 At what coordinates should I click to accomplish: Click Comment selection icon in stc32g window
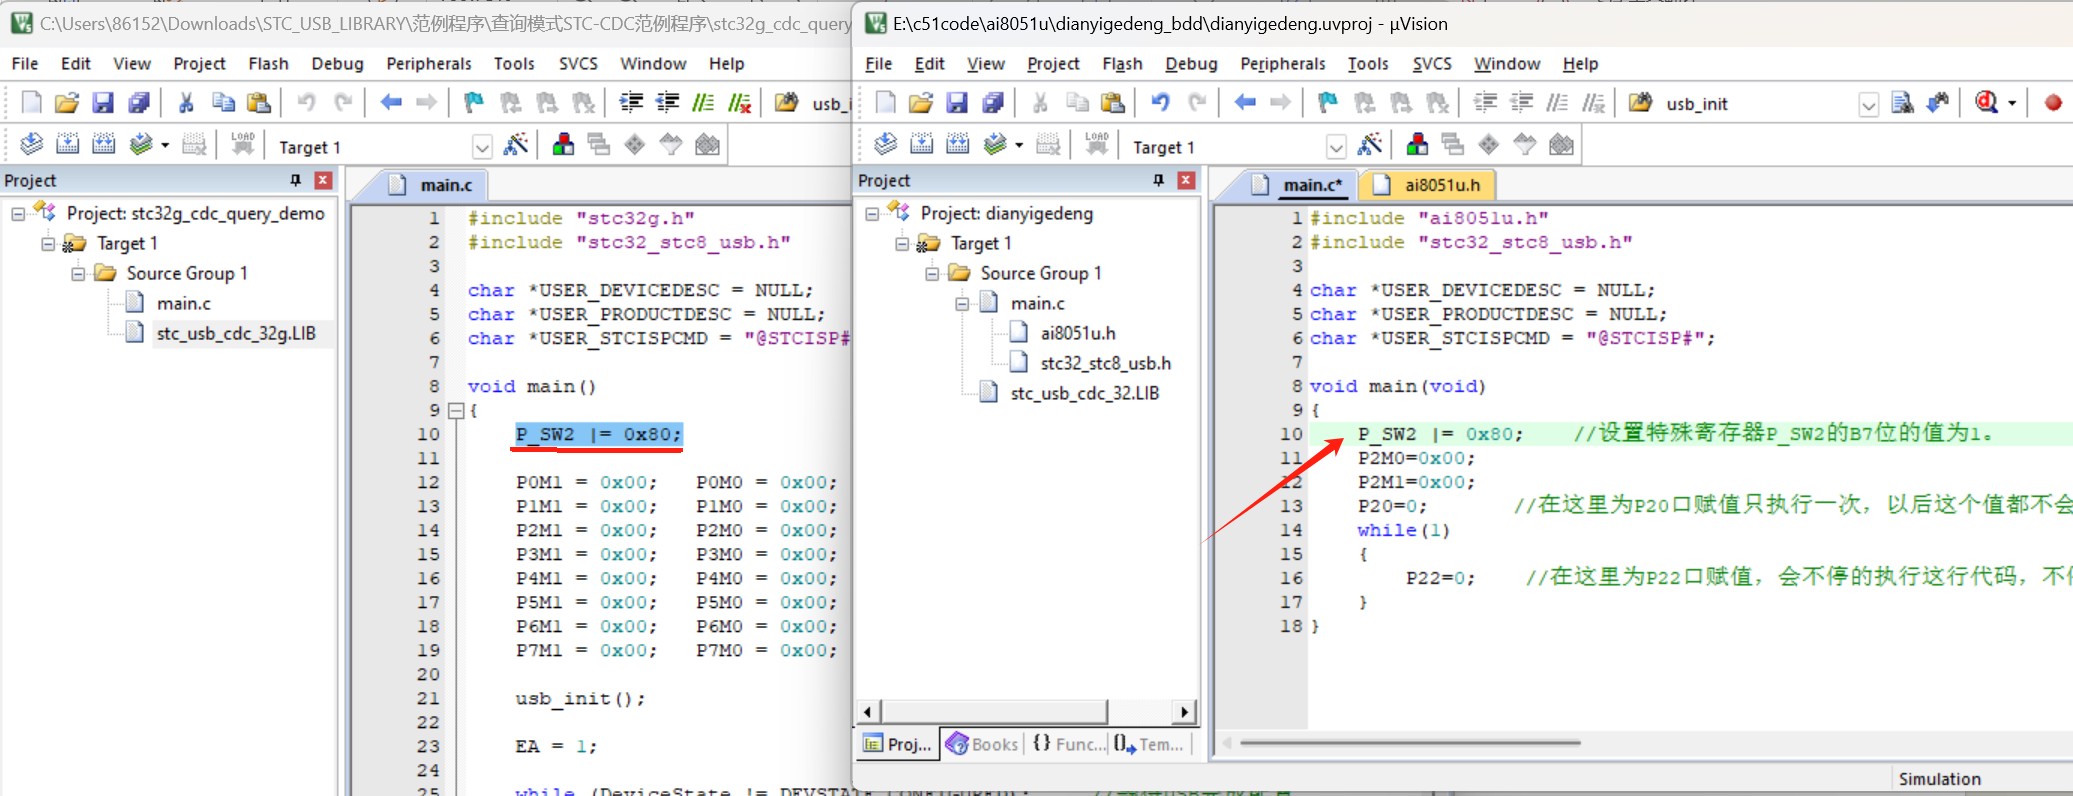click(704, 103)
